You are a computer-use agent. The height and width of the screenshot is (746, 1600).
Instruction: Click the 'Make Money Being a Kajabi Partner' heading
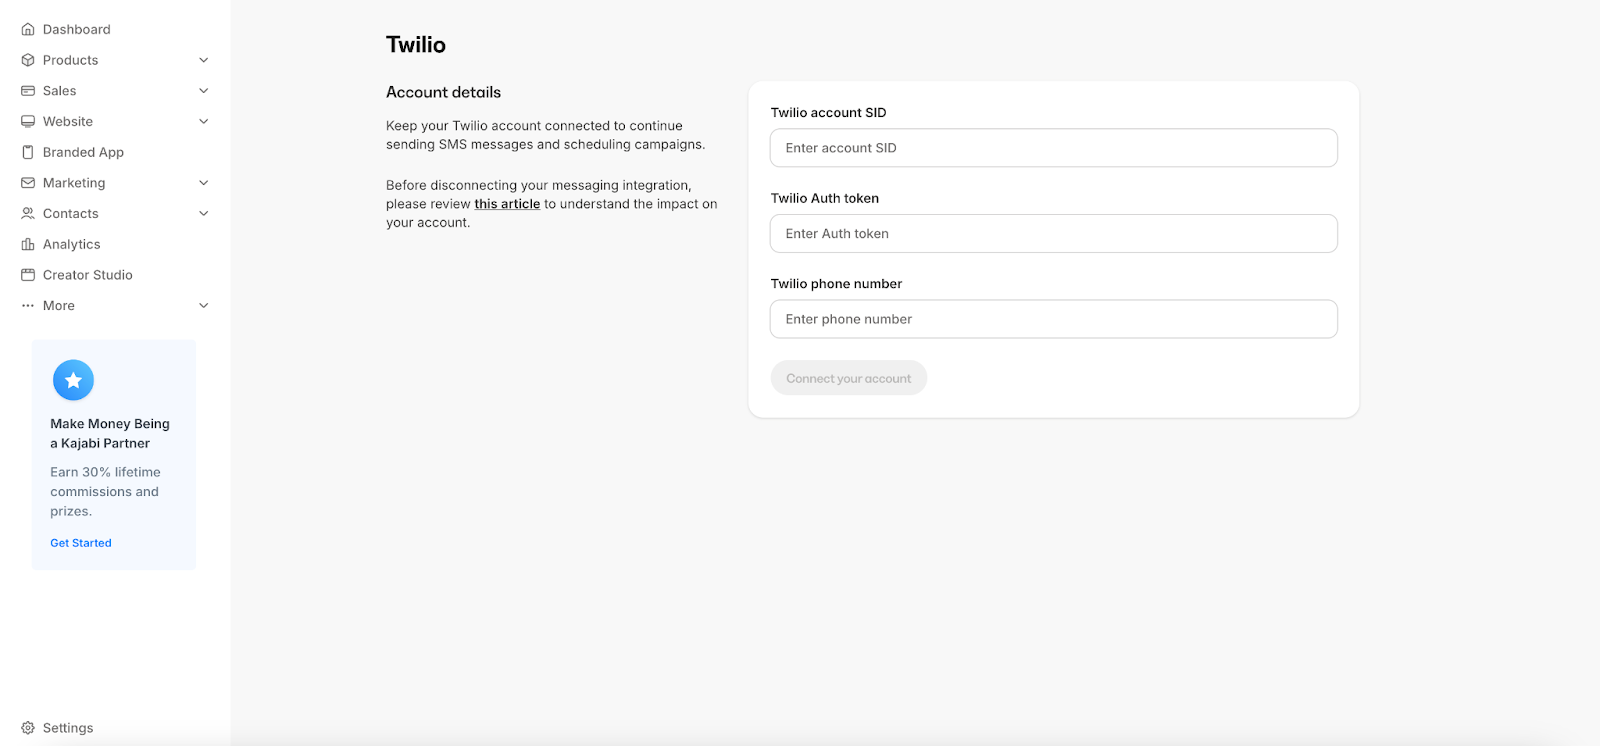(x=110, y=433)
